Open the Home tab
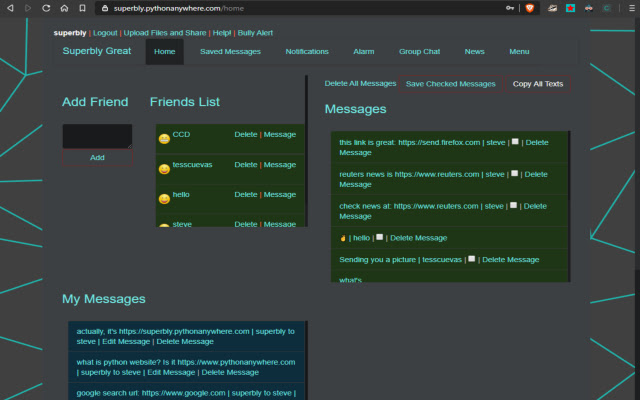This screenshot has width=640, height=400. coord(164,52)
